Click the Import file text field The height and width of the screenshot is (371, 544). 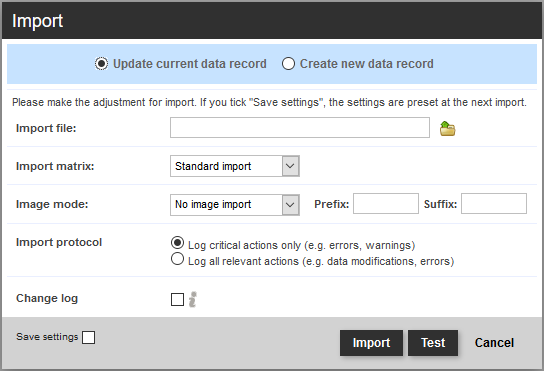click(300, 128)
